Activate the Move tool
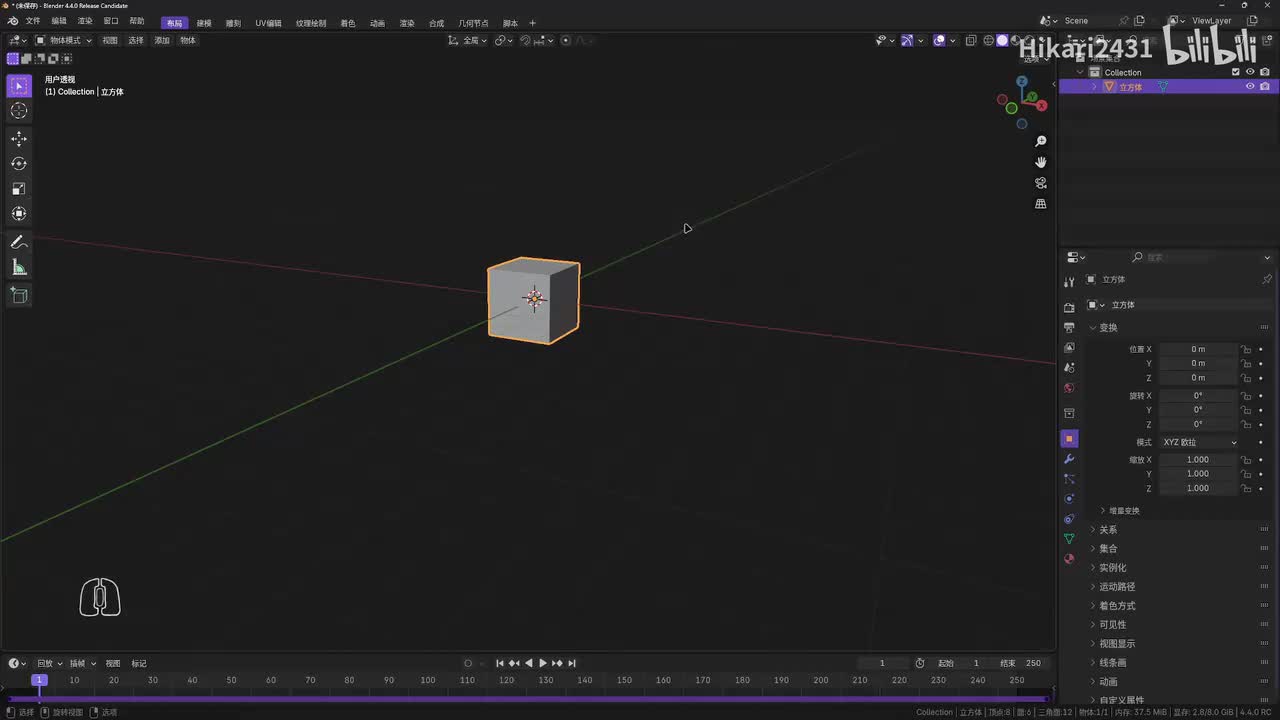Viewport: 1280px width, 720px height. coord(19,139)
